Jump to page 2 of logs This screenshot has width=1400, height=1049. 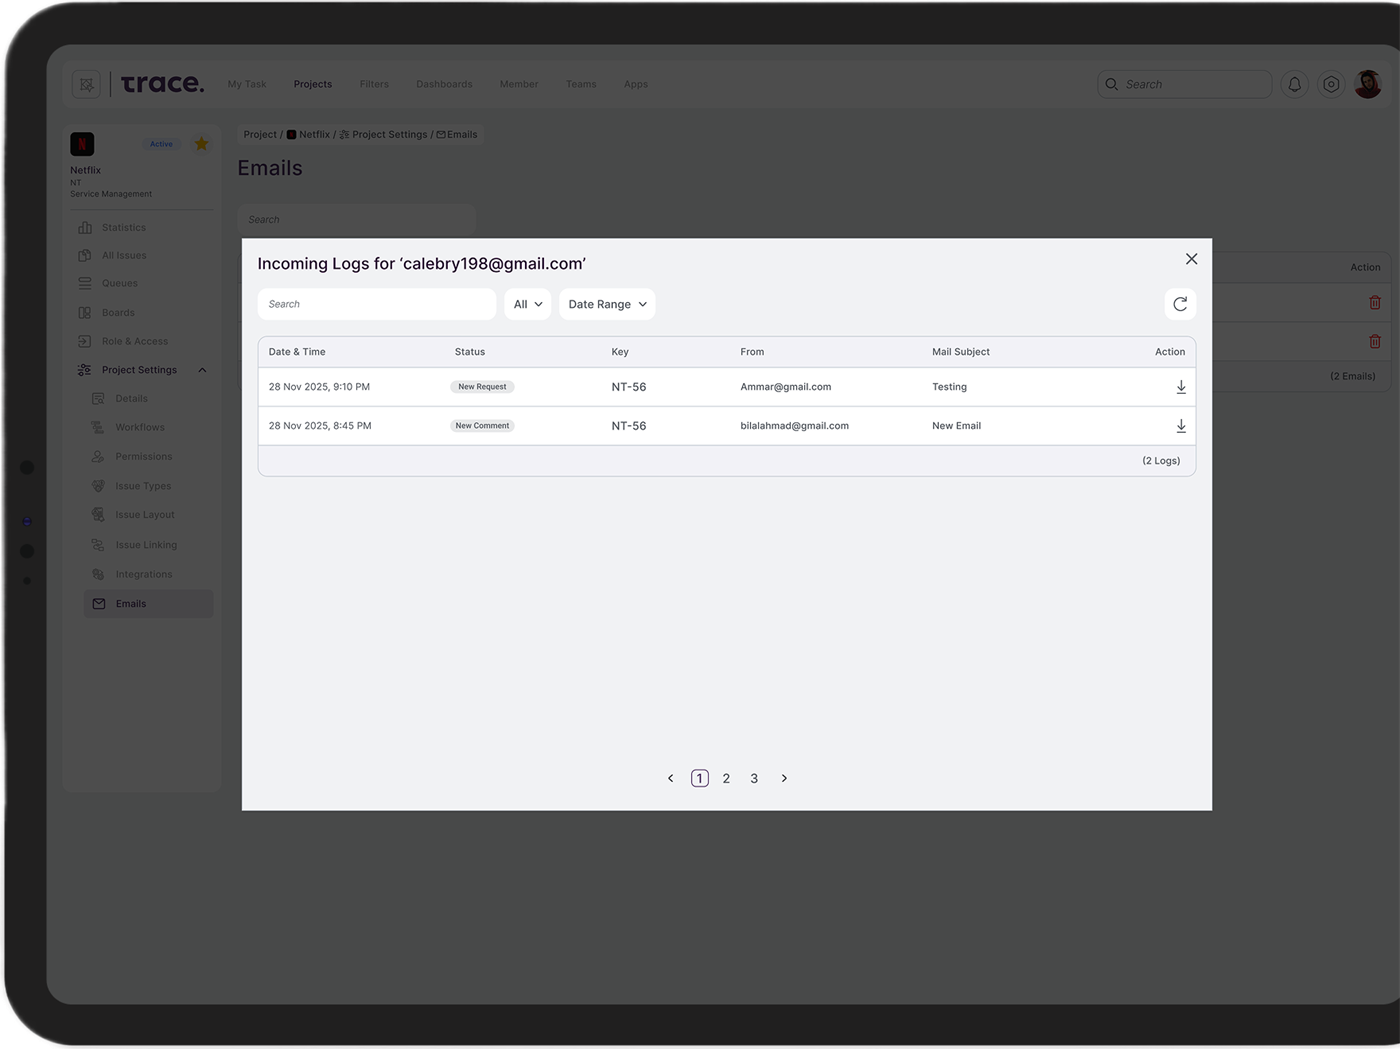[x=726, y=778]
